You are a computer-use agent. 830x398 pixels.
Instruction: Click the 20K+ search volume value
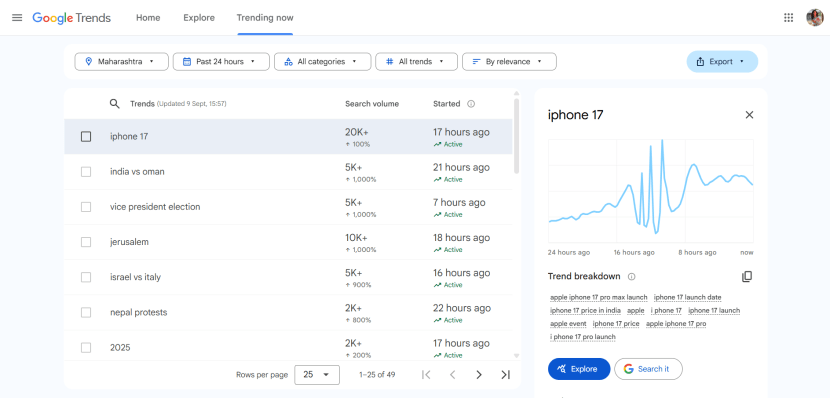tap(356, 132)
